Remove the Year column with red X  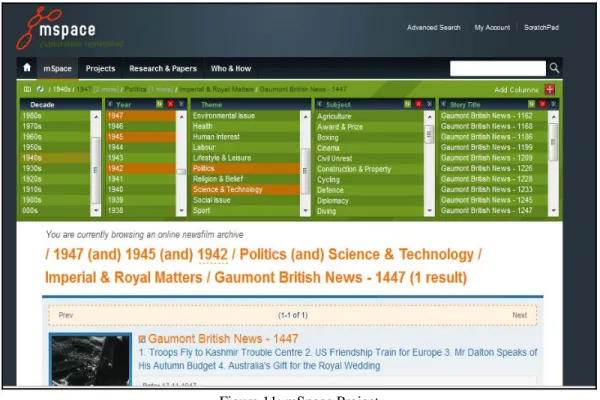(170, 104)
